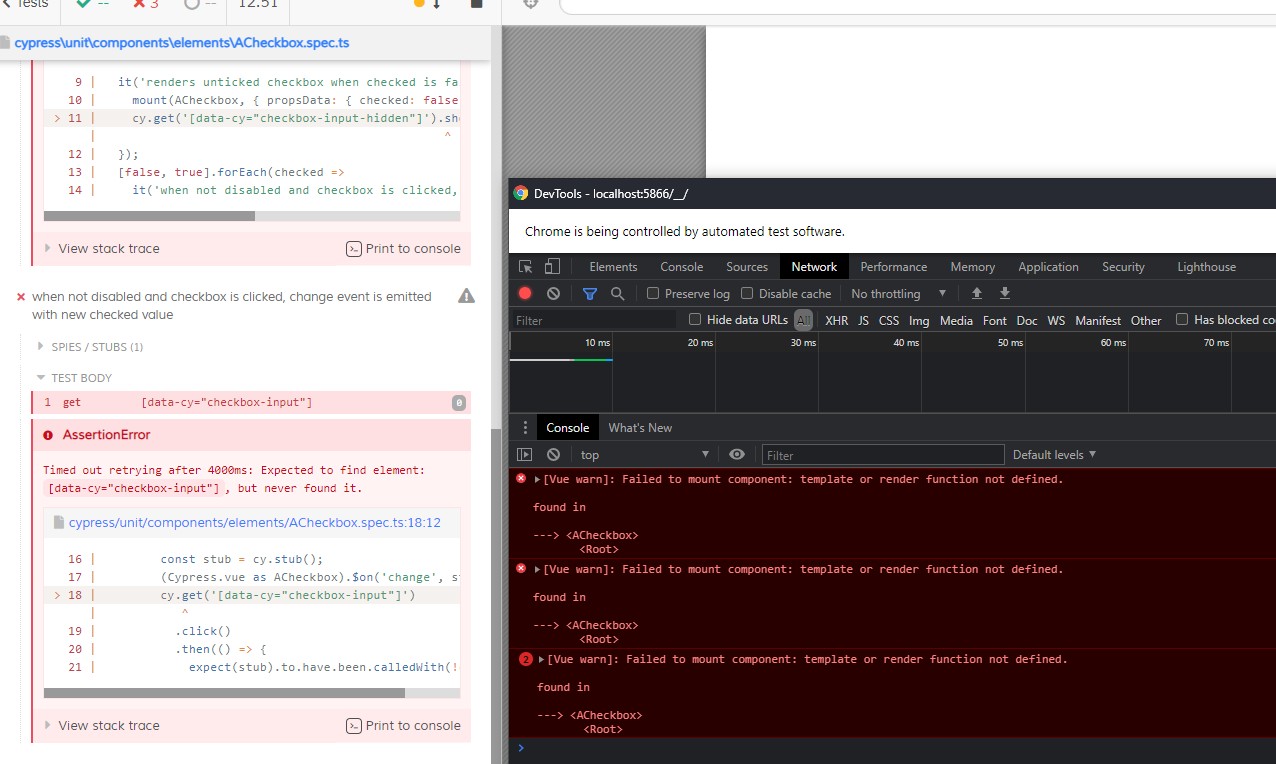Switch to the Performance tab
The width and height of the screenshot is (1276, 764).
click(x=893, y=266)
